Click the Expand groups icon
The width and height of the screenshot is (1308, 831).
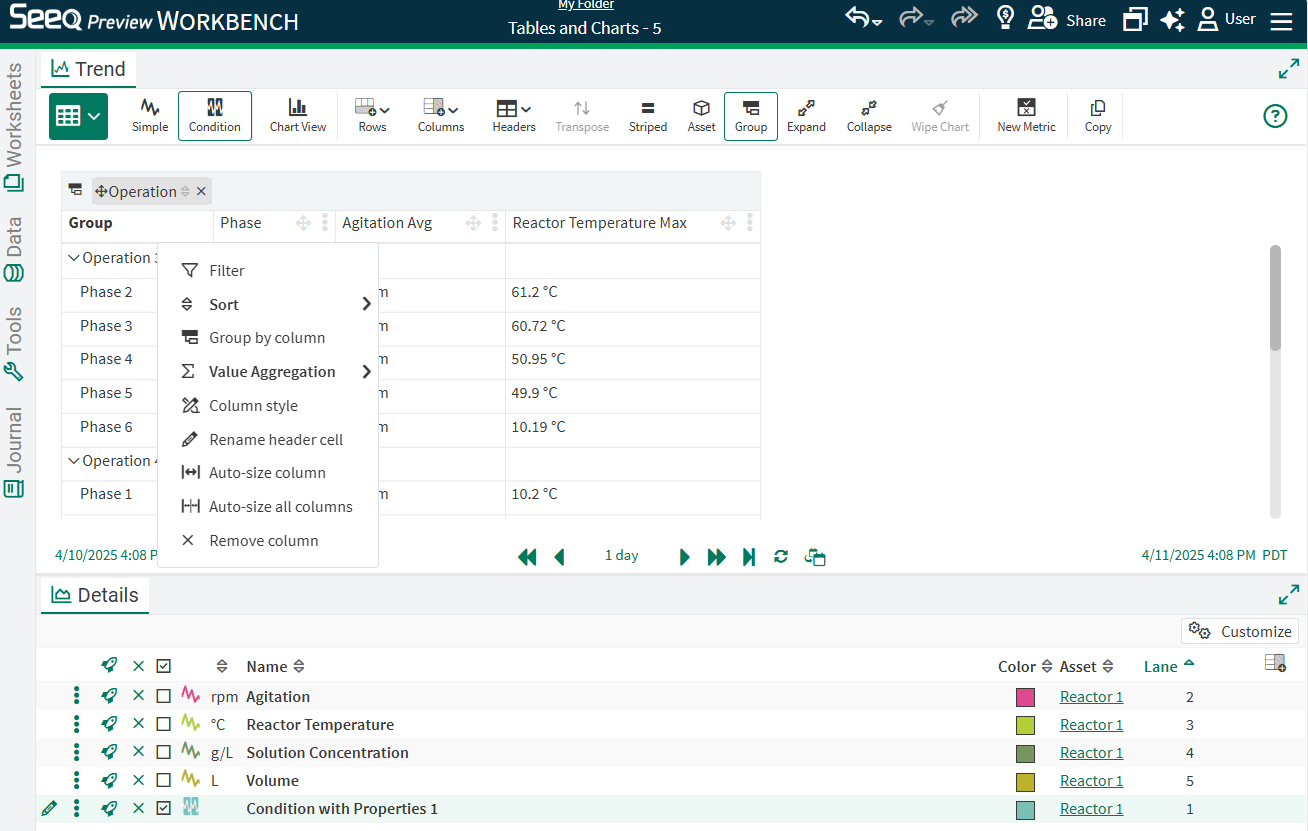pos(806,115)
